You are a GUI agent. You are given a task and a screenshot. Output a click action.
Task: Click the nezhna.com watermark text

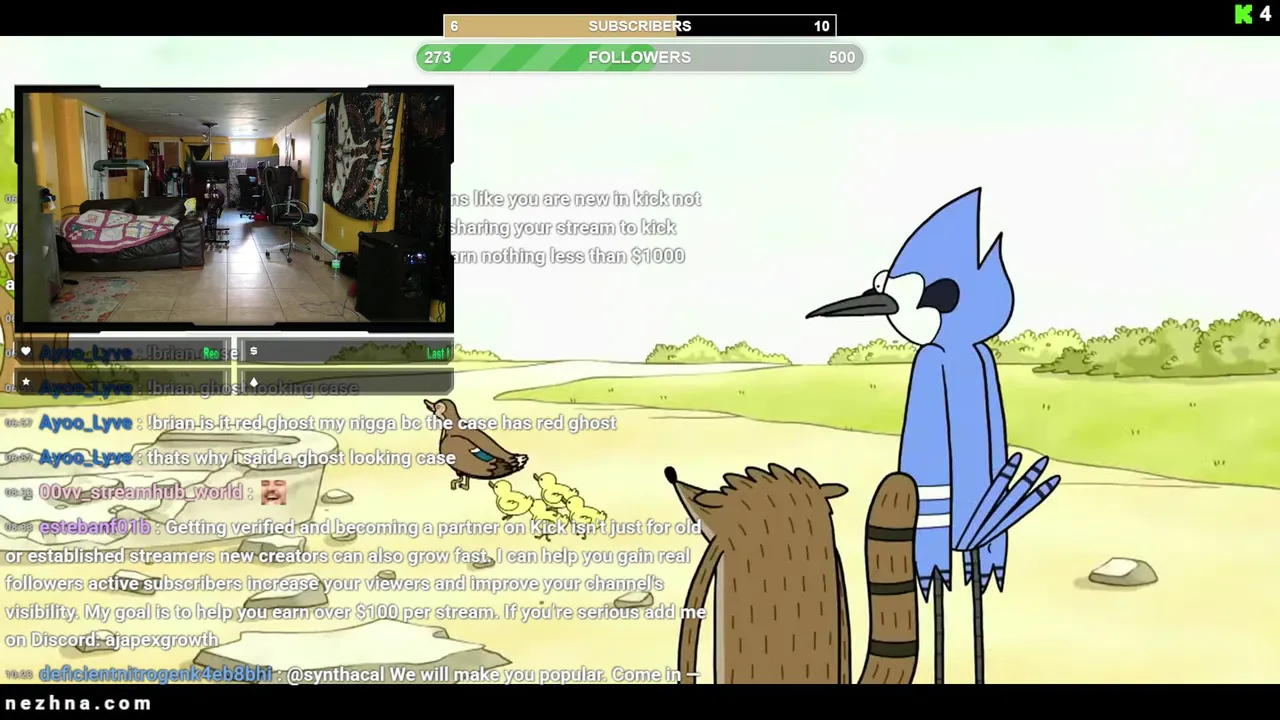(x=78, y=703)
